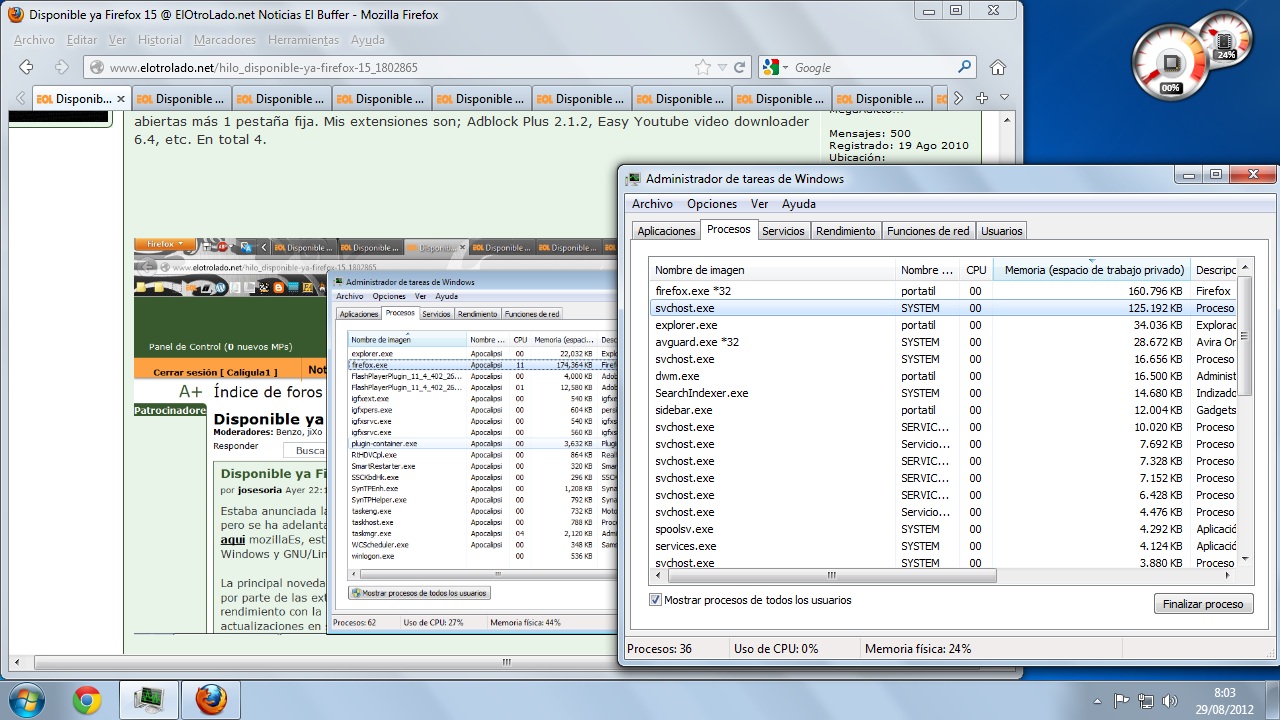Go back with Firefox's back arrow
Screen dimensions: 1280x720
(27, 67)
